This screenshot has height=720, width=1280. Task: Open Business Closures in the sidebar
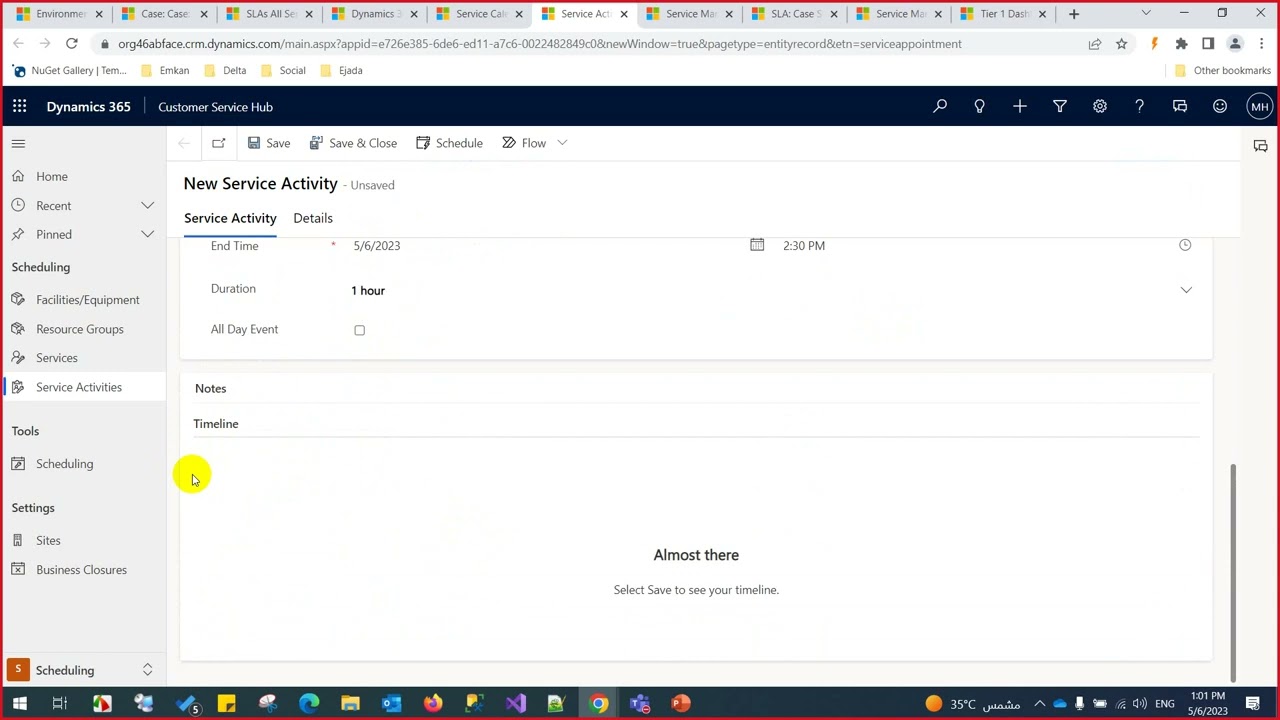(x=83, y=570)
